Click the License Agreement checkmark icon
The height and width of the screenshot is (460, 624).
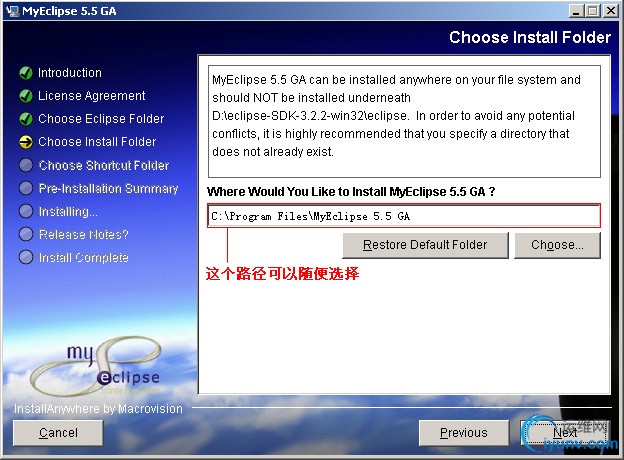coord(26,96)
